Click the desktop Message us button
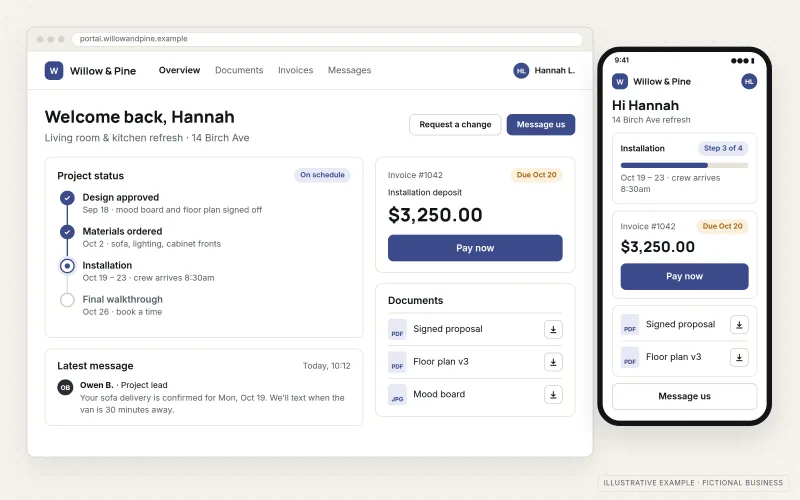 541,124
